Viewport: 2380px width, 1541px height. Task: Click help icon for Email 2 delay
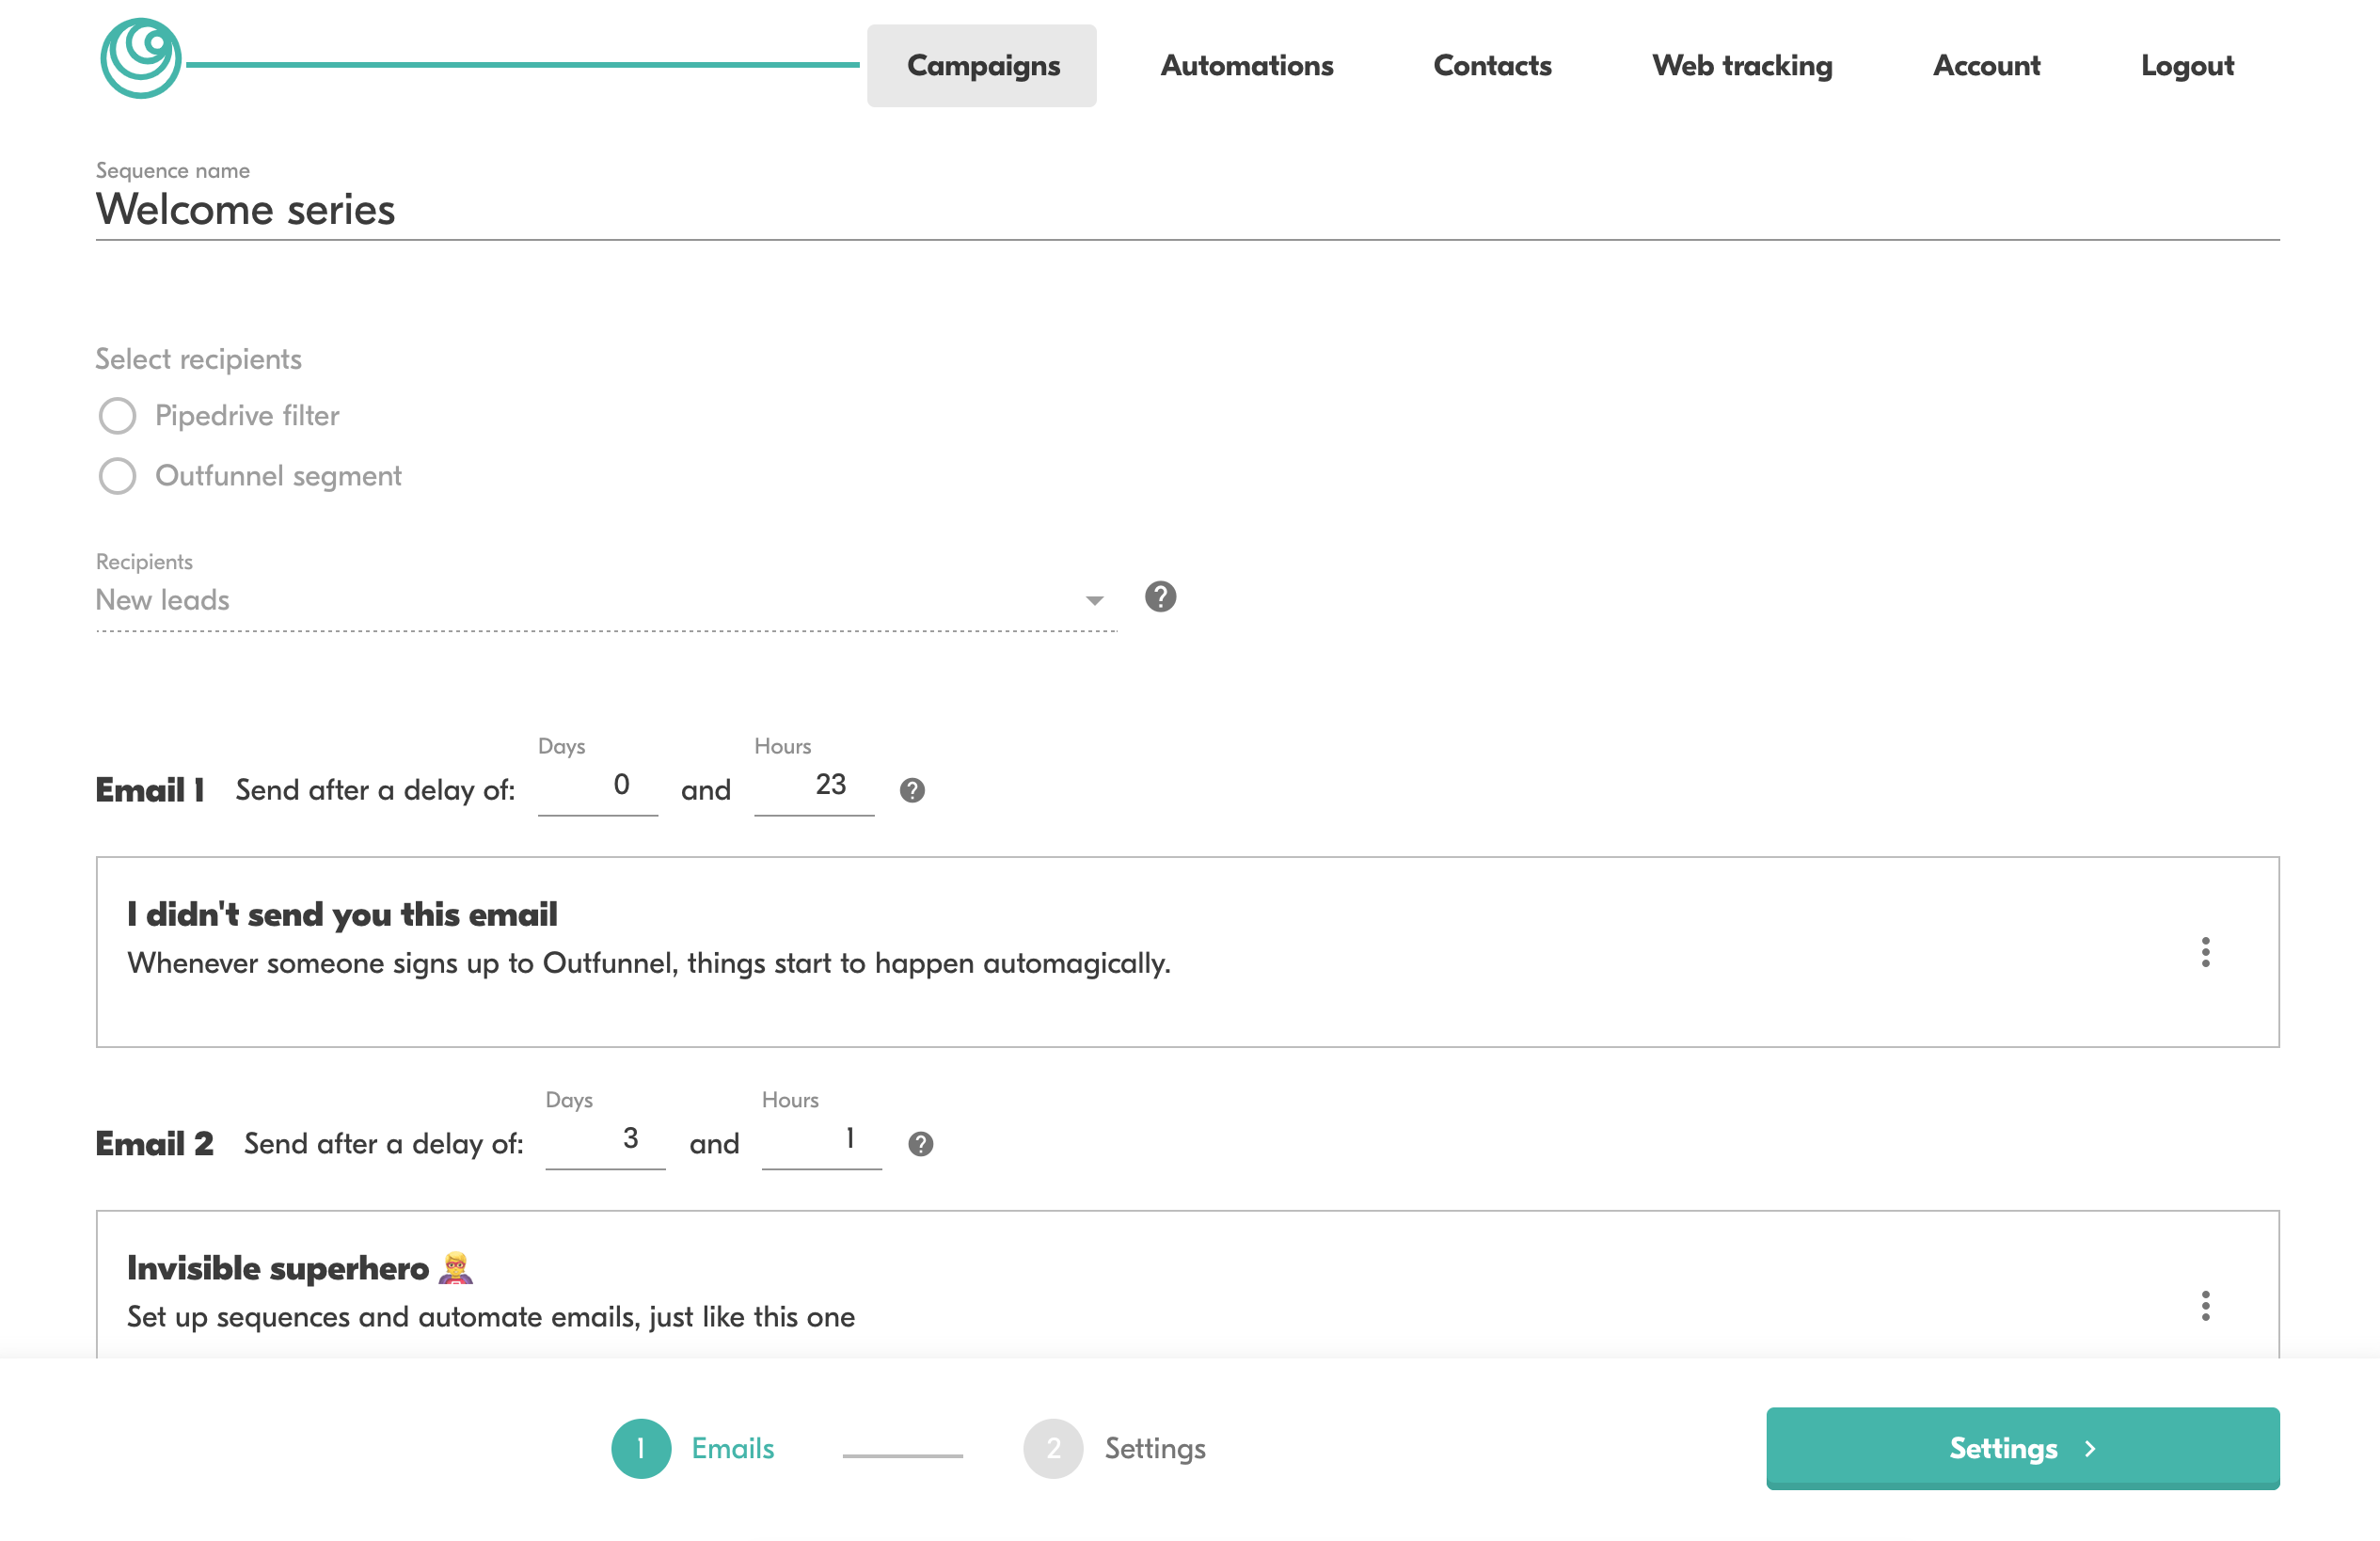pos(921,1144)
